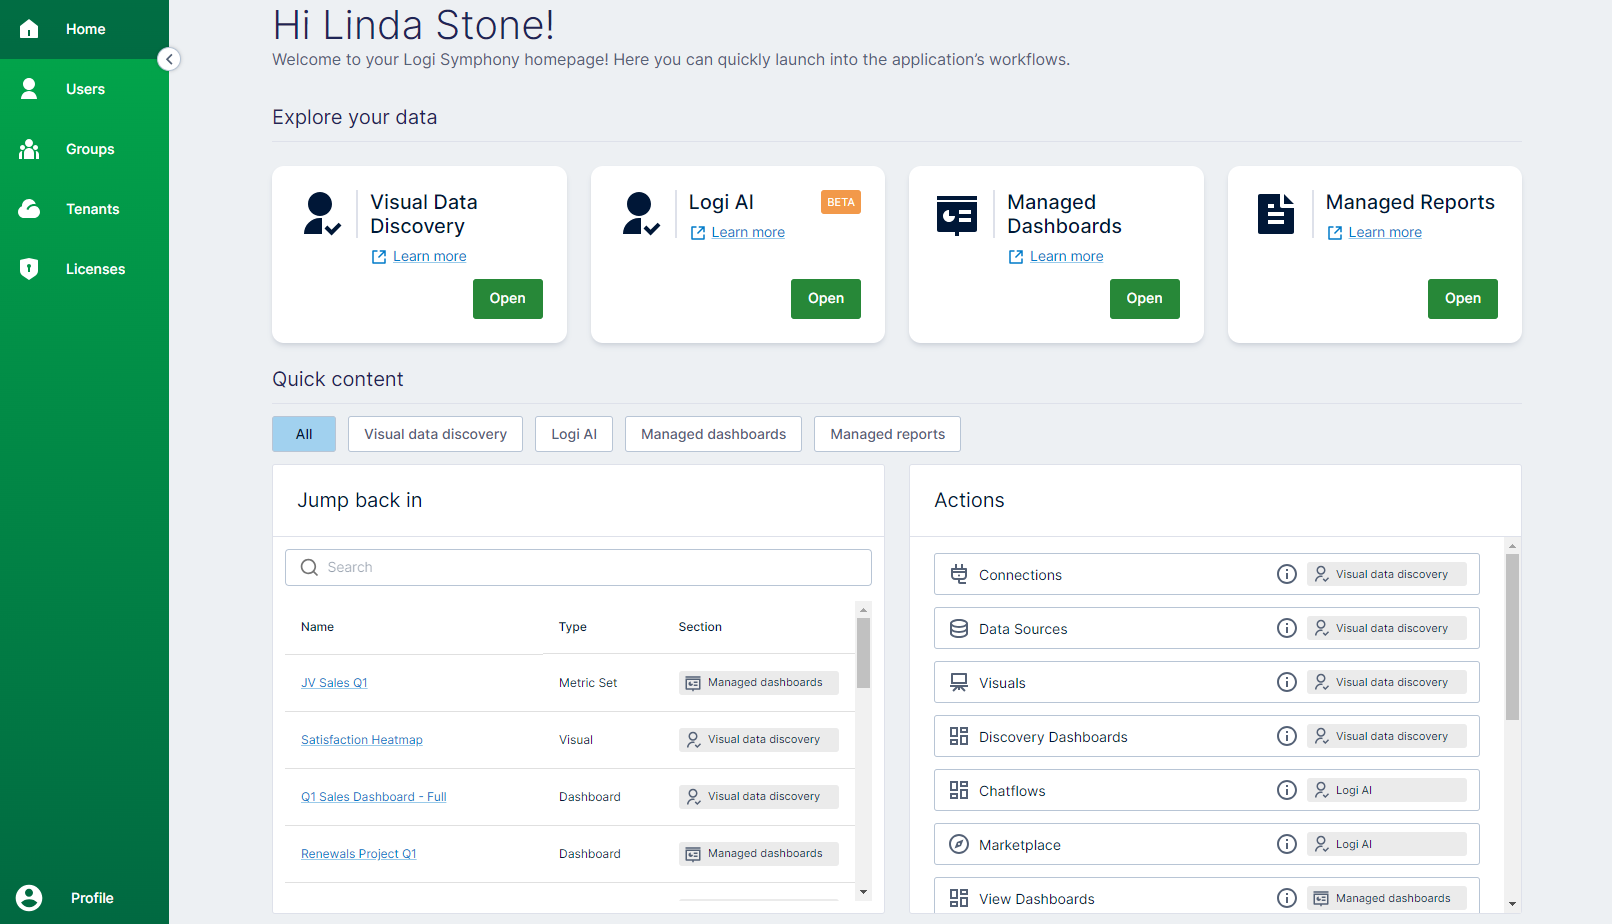Click the Data Sources database icon

959,628
